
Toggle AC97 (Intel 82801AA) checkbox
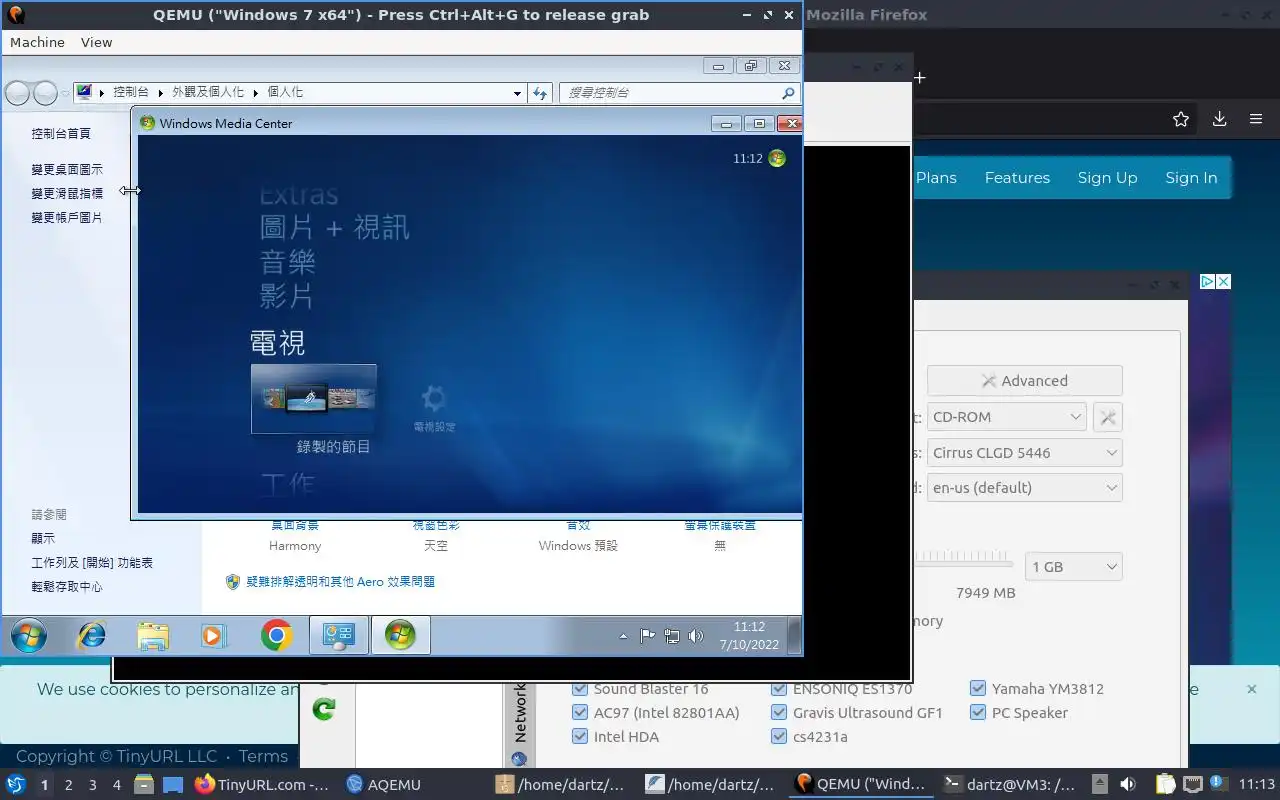[579, 713]
